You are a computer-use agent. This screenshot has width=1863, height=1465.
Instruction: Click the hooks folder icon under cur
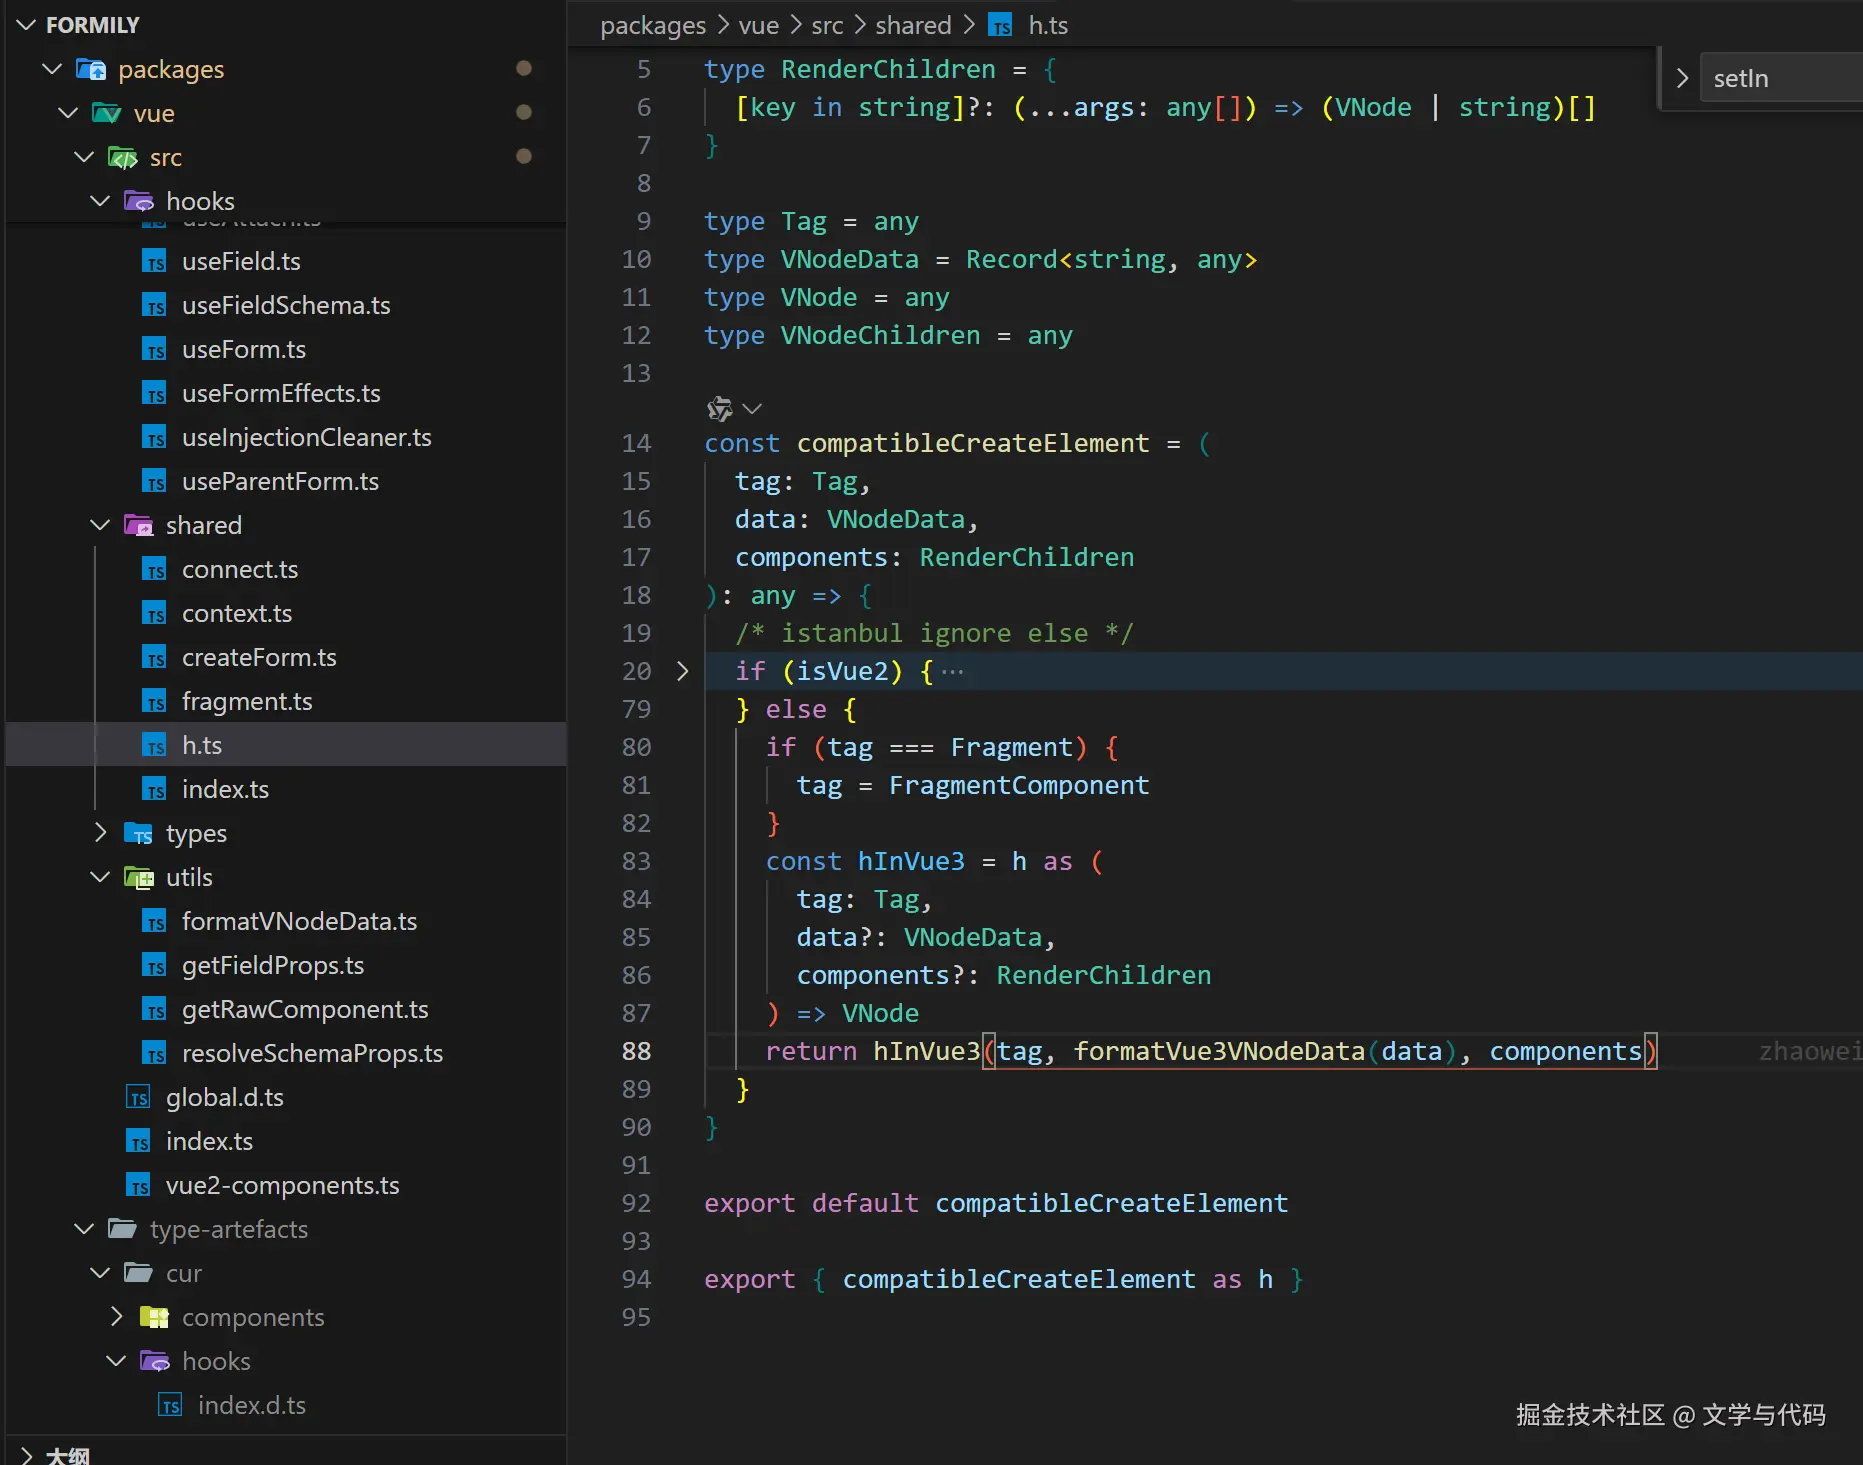click(x=155, y=1361)
